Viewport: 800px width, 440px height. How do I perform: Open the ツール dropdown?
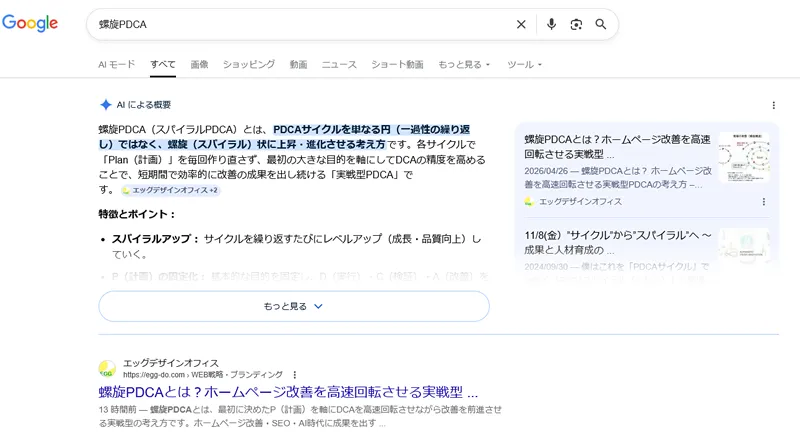point(524,64)
